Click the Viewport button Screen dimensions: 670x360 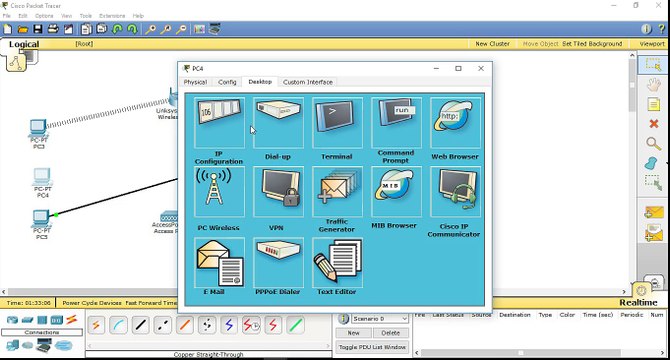[652, 44]
